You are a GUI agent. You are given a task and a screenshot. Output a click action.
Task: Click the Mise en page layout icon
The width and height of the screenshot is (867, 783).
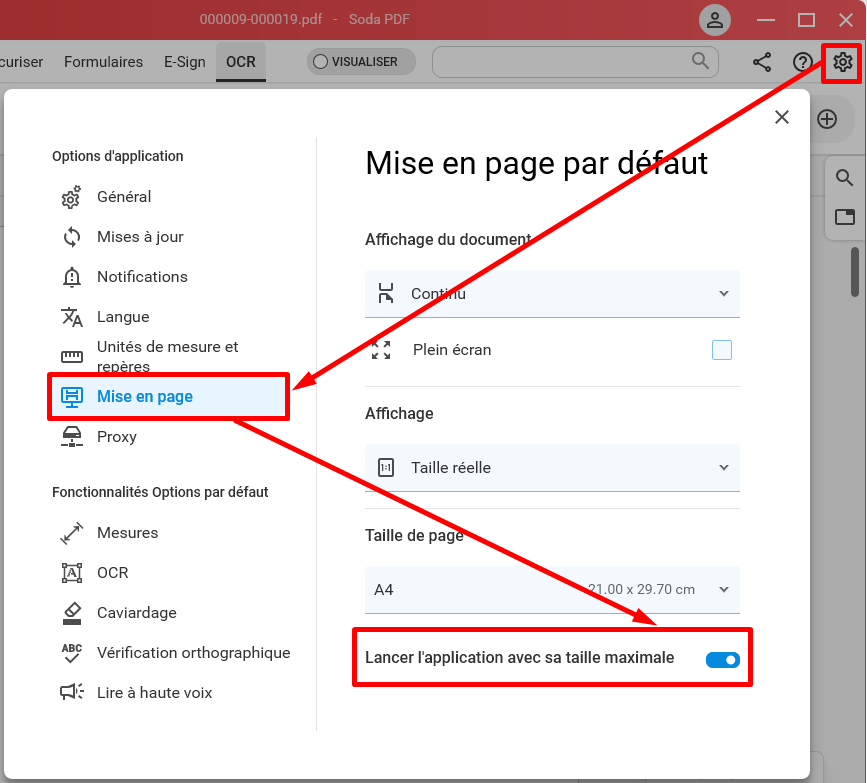(71, 396)
